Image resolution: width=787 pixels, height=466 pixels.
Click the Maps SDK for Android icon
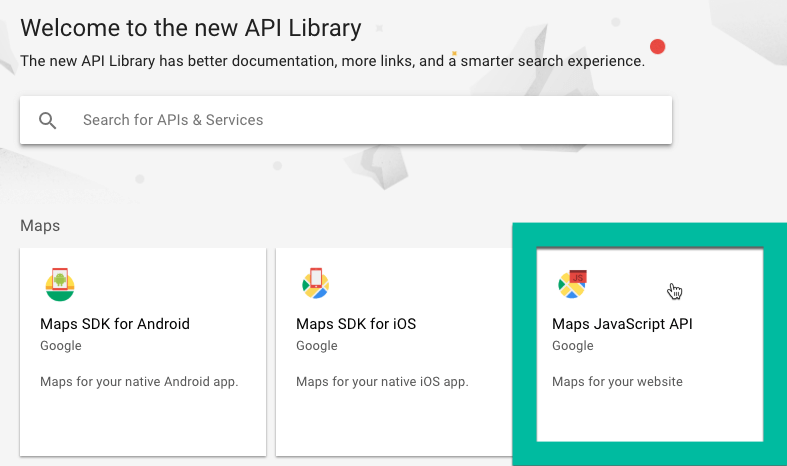pos(60,285)
